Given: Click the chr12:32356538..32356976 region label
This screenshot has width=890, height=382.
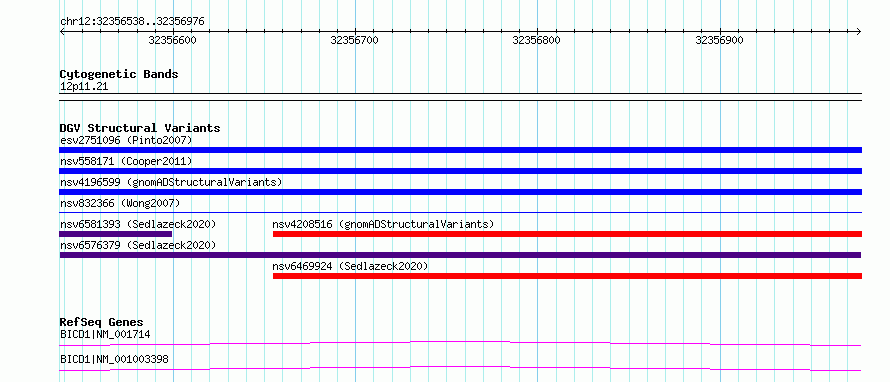Looking at the screenshot, I should [x=132, y=22].
